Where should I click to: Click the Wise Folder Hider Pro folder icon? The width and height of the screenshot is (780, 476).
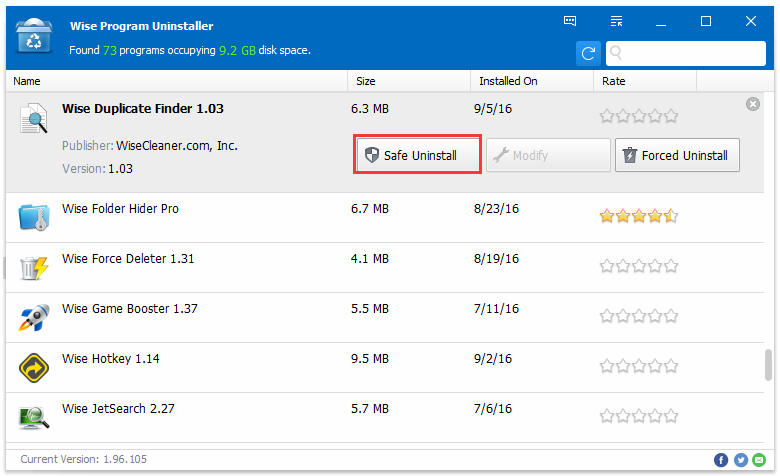[x=34, y=217]
